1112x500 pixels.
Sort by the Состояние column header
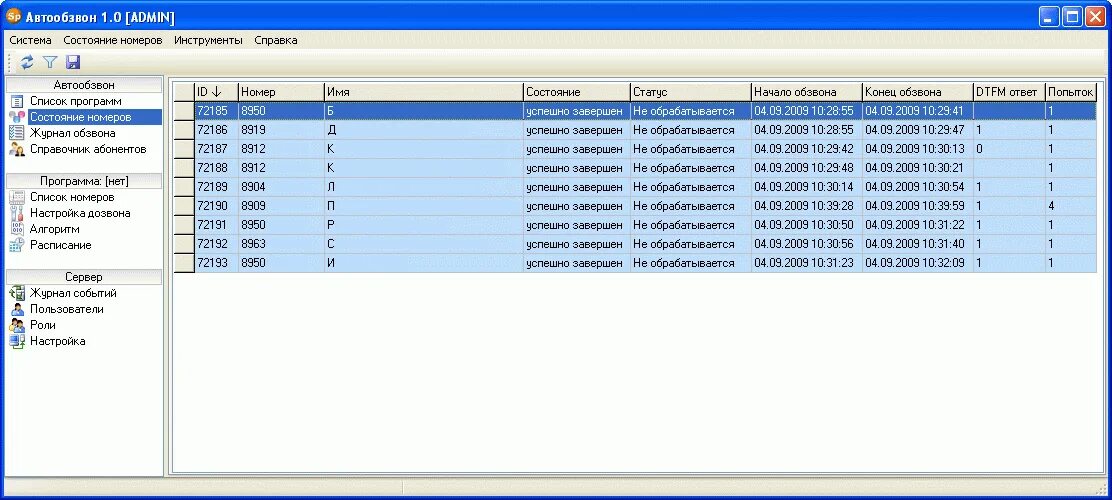pos(577,92)
